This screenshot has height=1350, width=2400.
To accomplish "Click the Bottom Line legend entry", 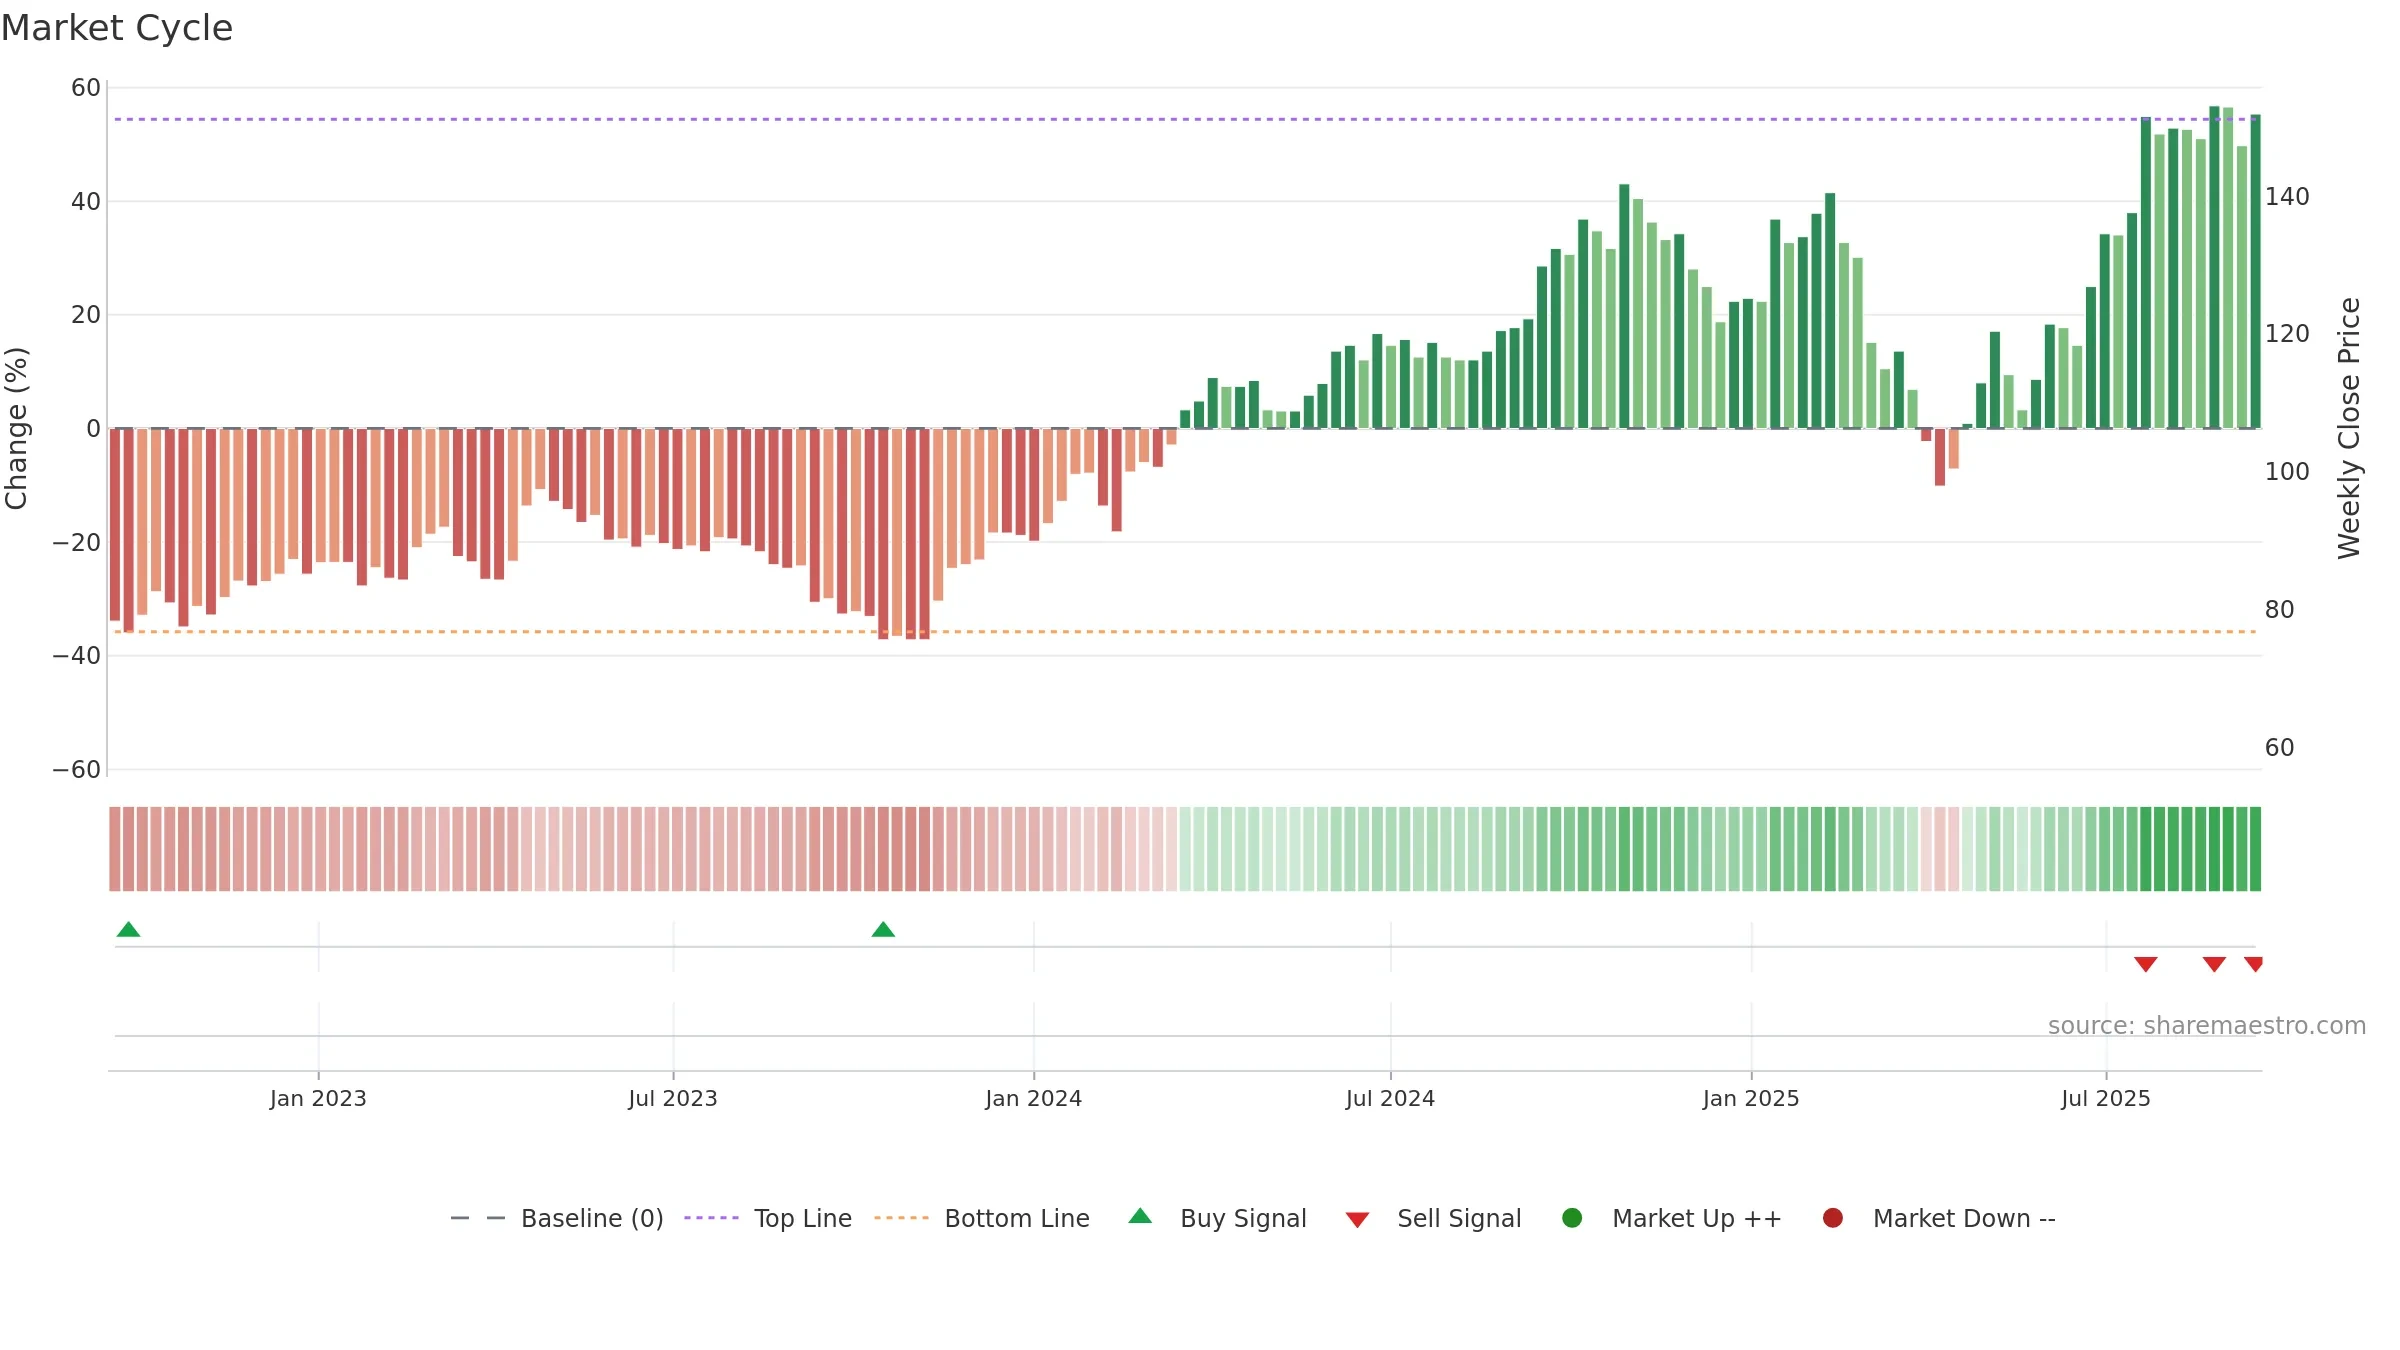I will coord(982,1218).
